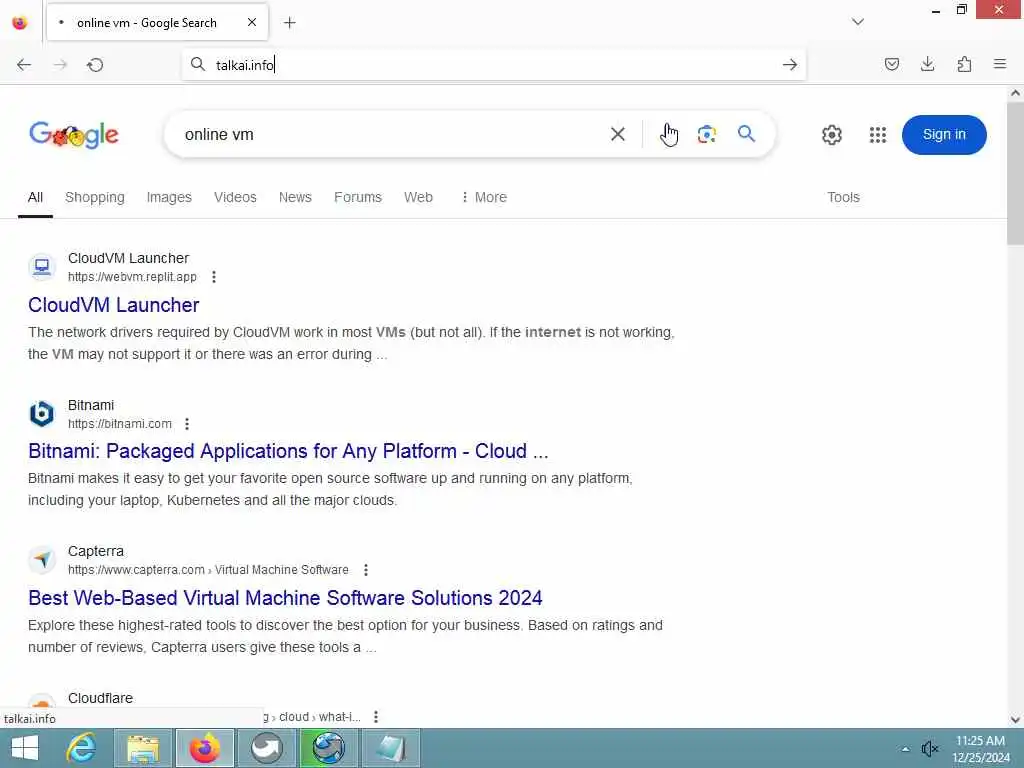Screen dimensions: 1024x768
Task: Open the Firefox downloads panel
Action: 927,64
